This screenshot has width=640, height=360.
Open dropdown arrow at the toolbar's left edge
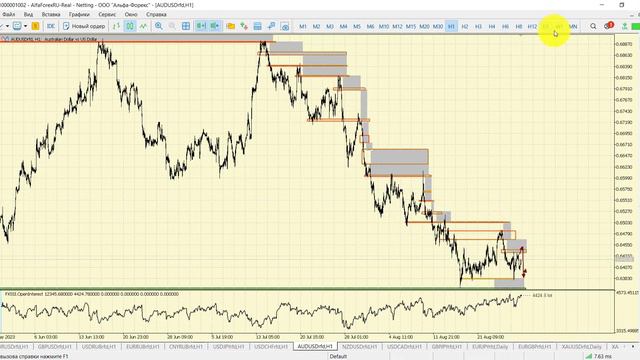(7, 26)
